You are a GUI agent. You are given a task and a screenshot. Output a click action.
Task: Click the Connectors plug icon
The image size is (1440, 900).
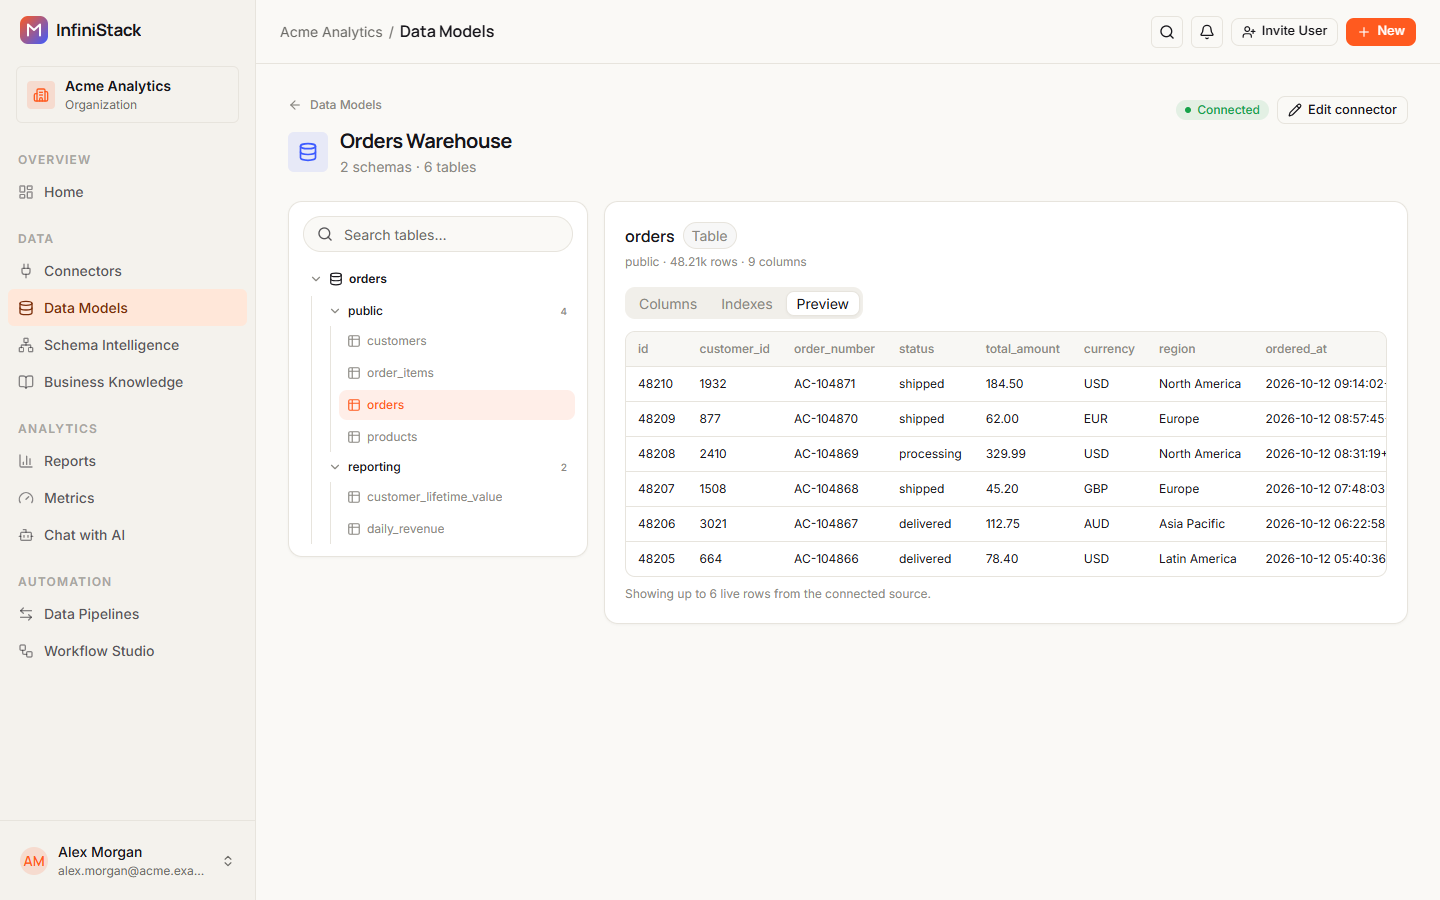(x=26, y=271)
